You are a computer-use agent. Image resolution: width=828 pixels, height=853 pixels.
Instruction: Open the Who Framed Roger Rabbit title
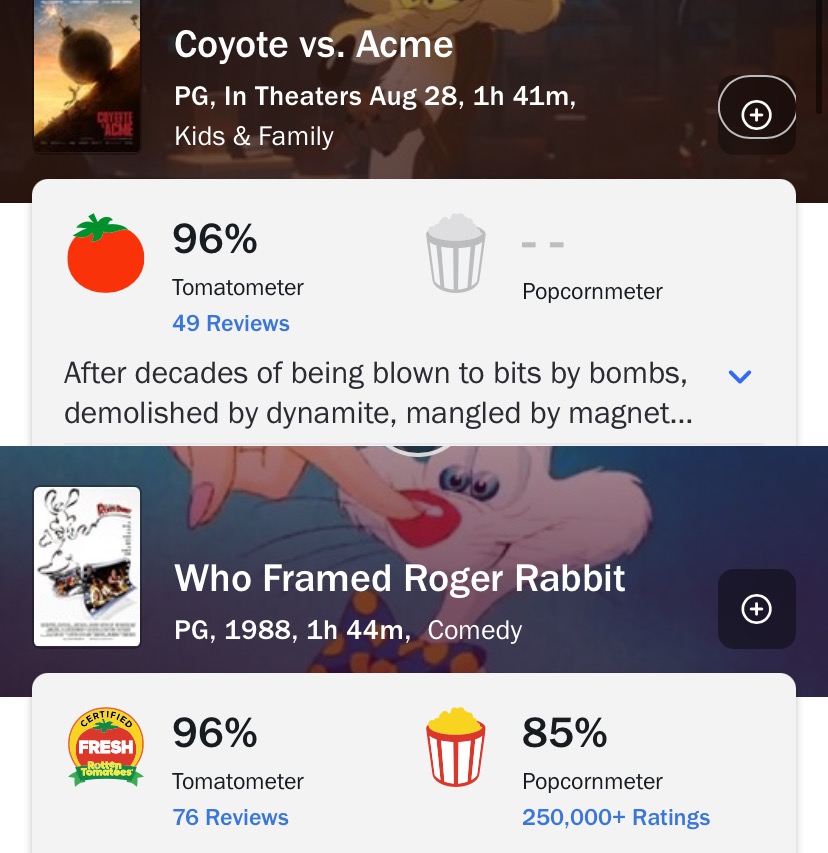[x=399, y=578]
